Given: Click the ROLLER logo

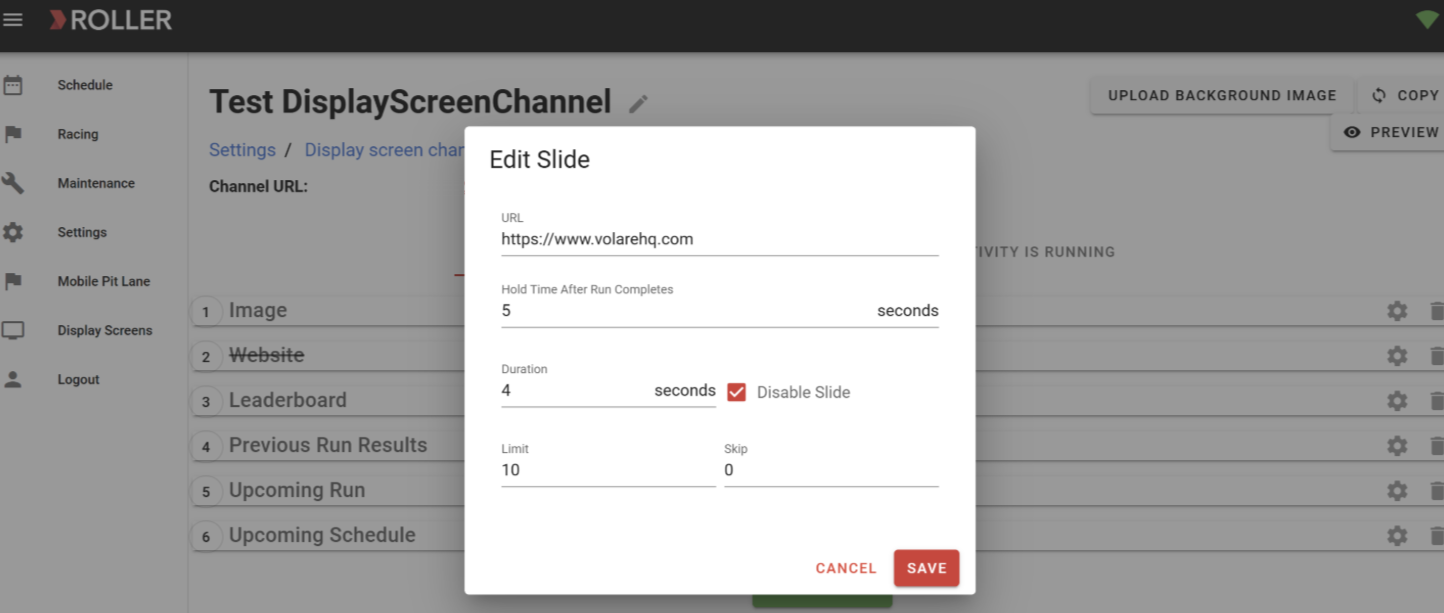Looking at the screenshot, I should pyautogui.click(x=111, y=20).
